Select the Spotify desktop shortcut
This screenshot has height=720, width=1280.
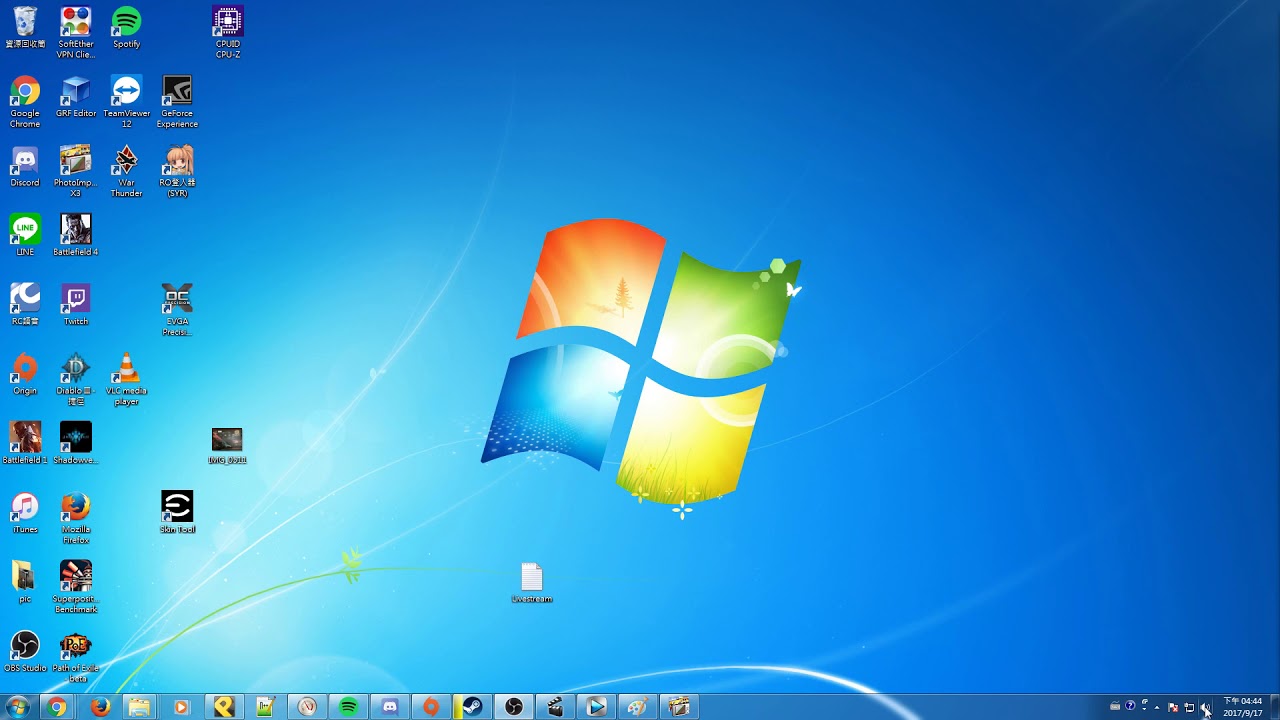(x=126, y=27)
